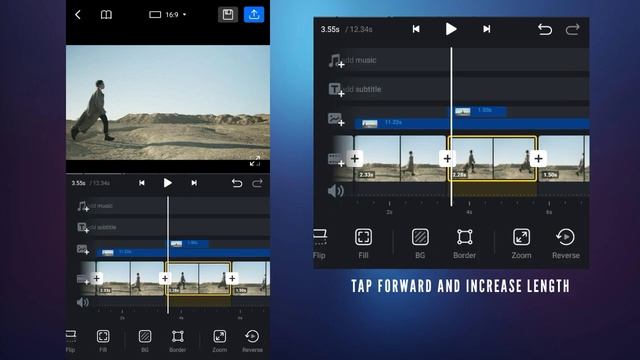640x360 pixels.
Task: Undo last edit in enlarged panel
Action: pos(545,29)
